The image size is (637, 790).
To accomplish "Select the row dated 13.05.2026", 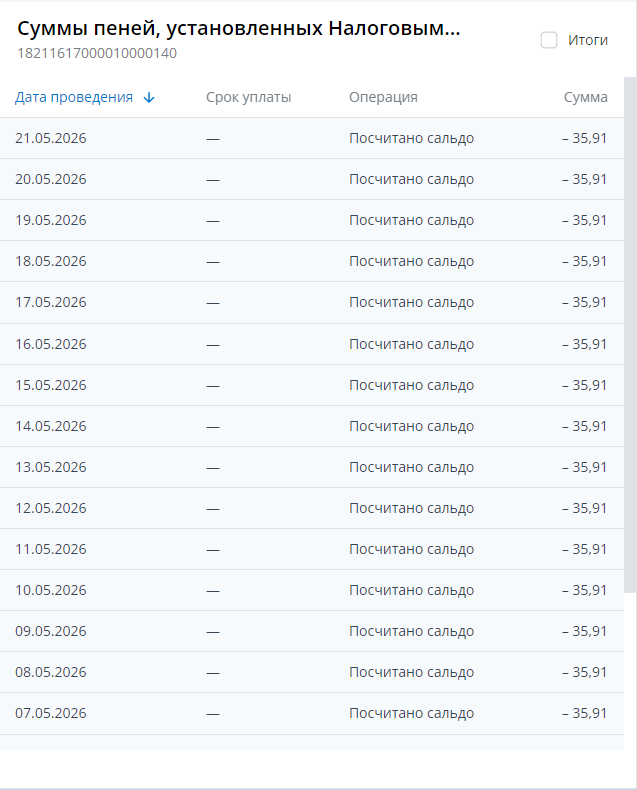I will pos(312,468).
